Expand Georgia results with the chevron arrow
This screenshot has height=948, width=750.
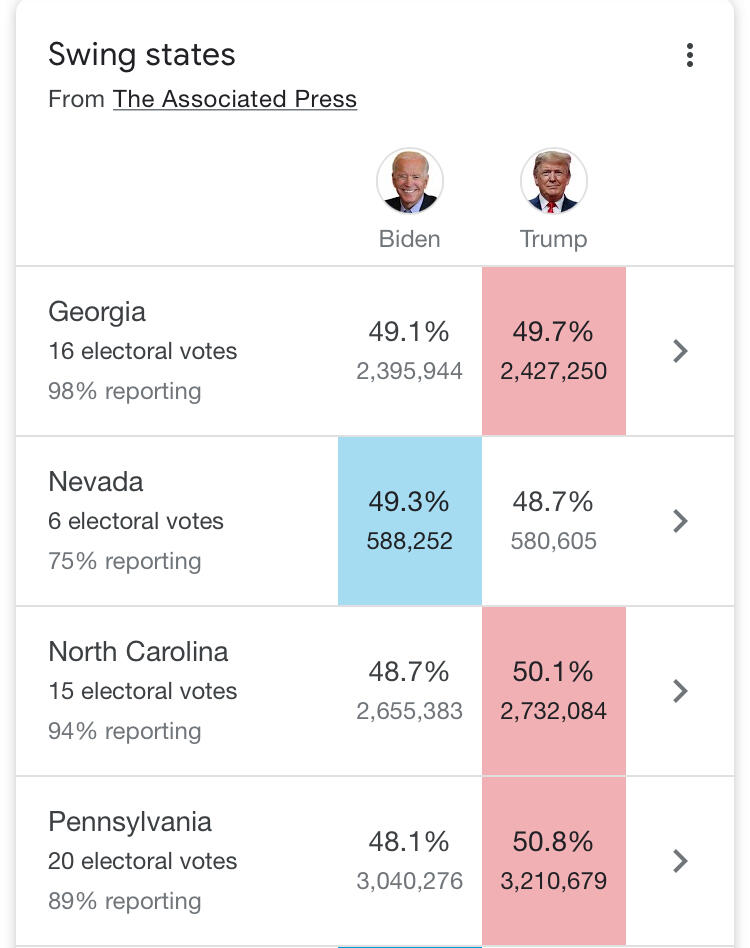click(681, 351)
